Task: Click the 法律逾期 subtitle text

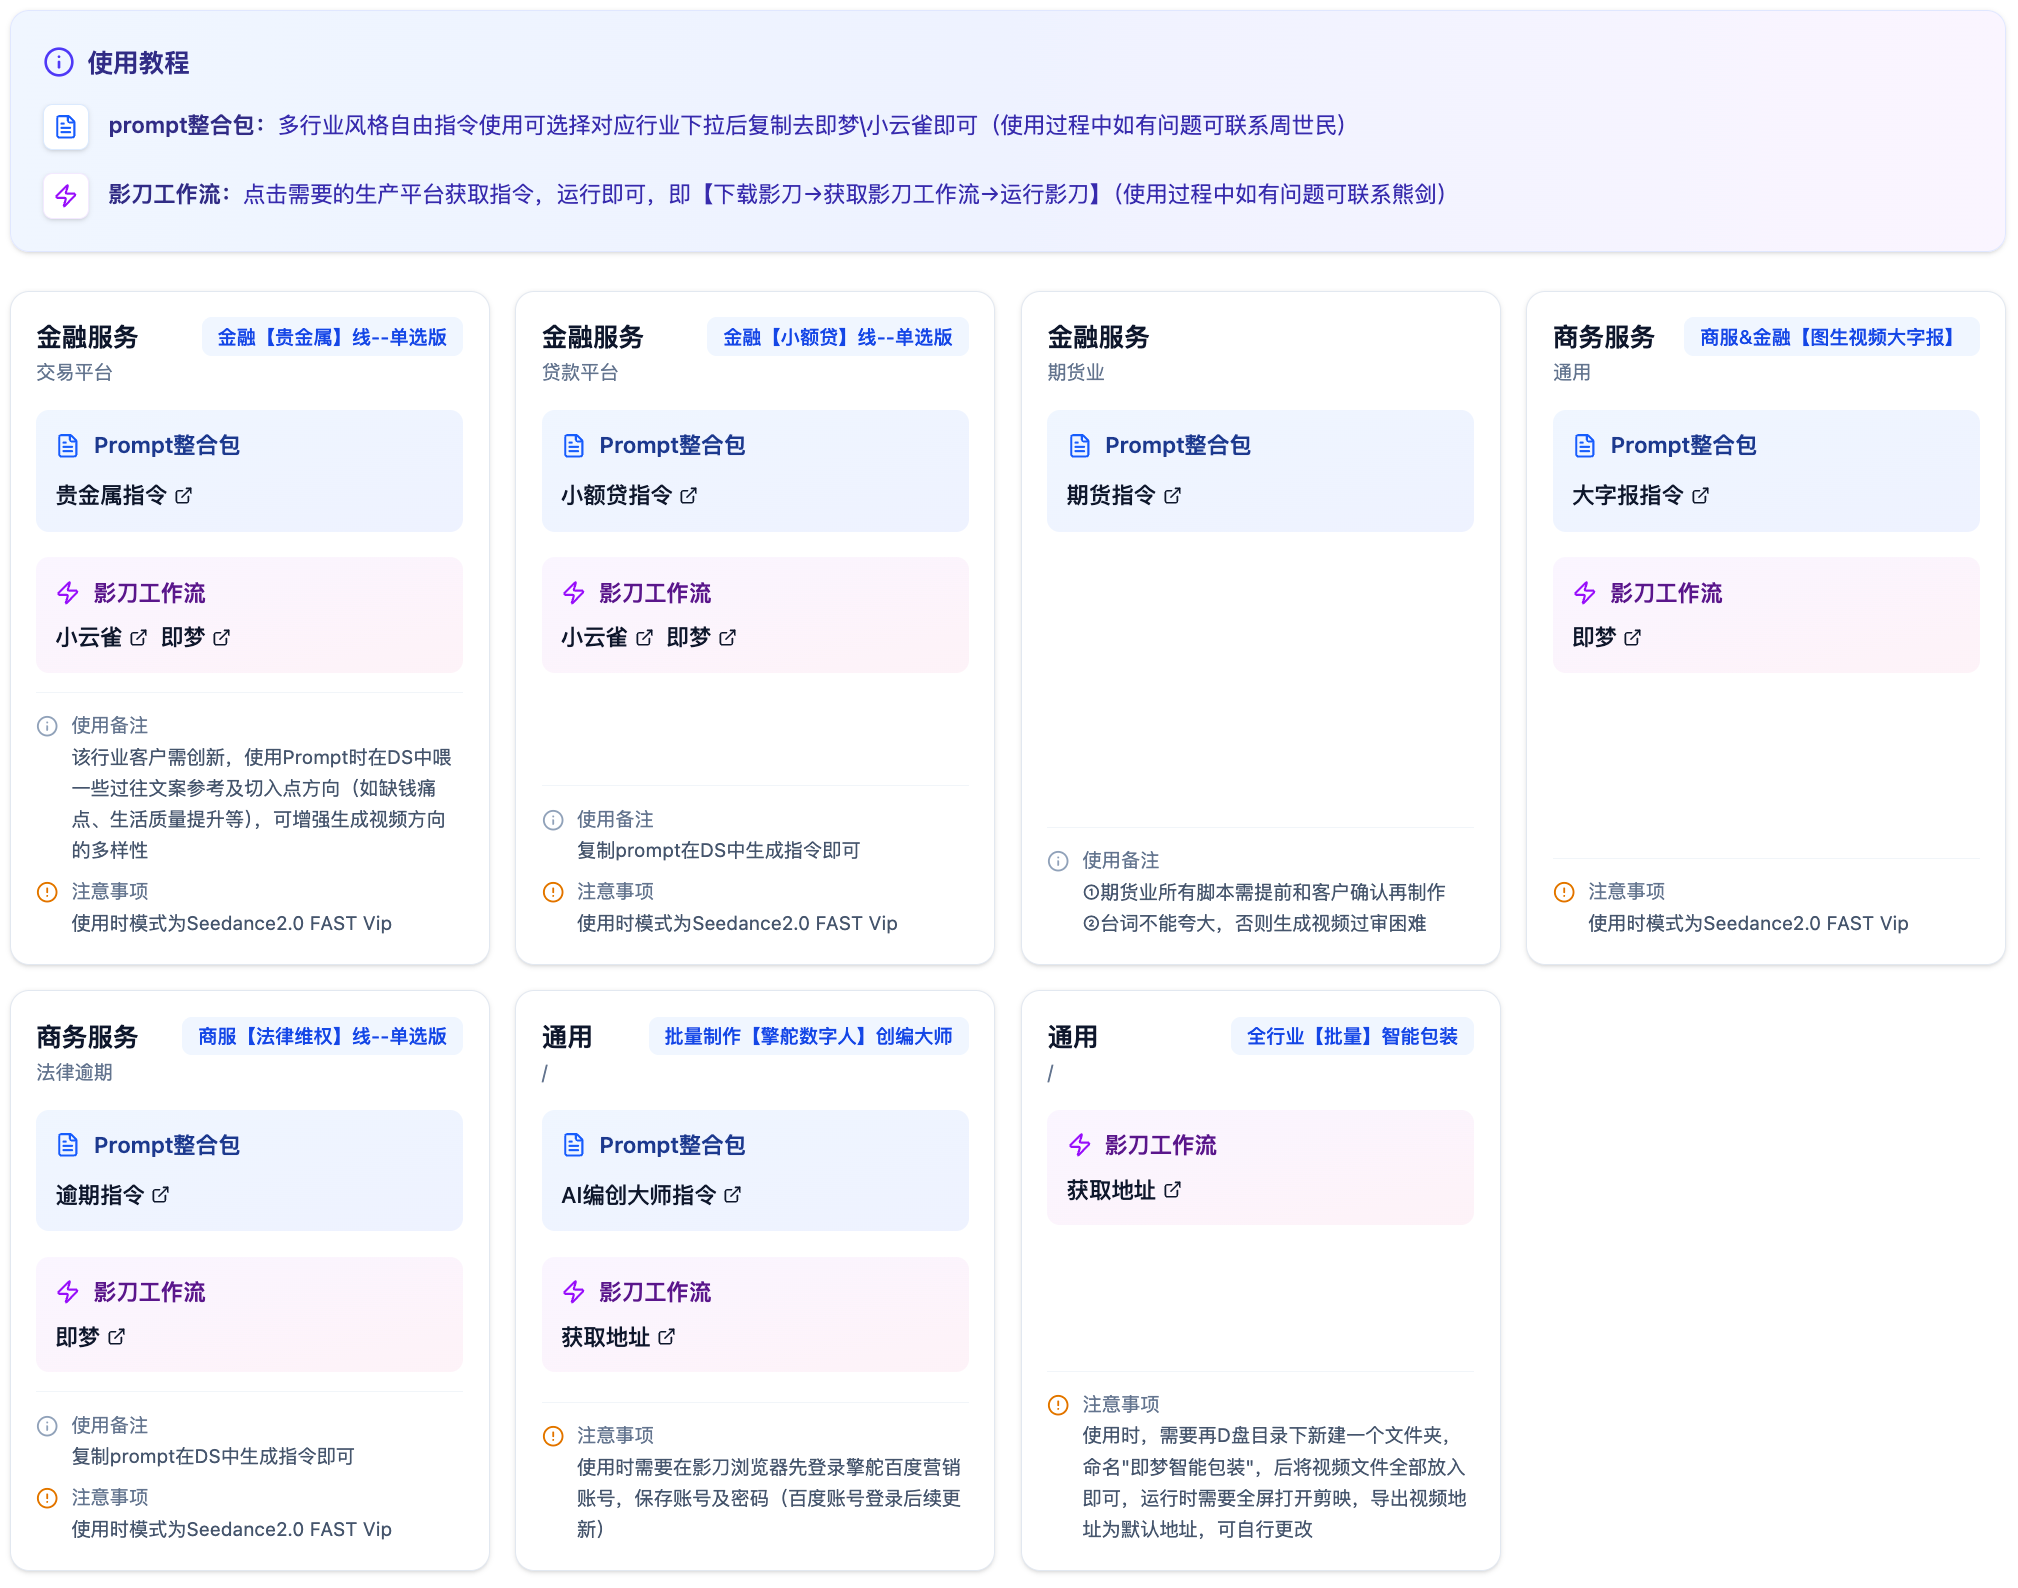Action: pyautogui.click(x=75, y=1072)
